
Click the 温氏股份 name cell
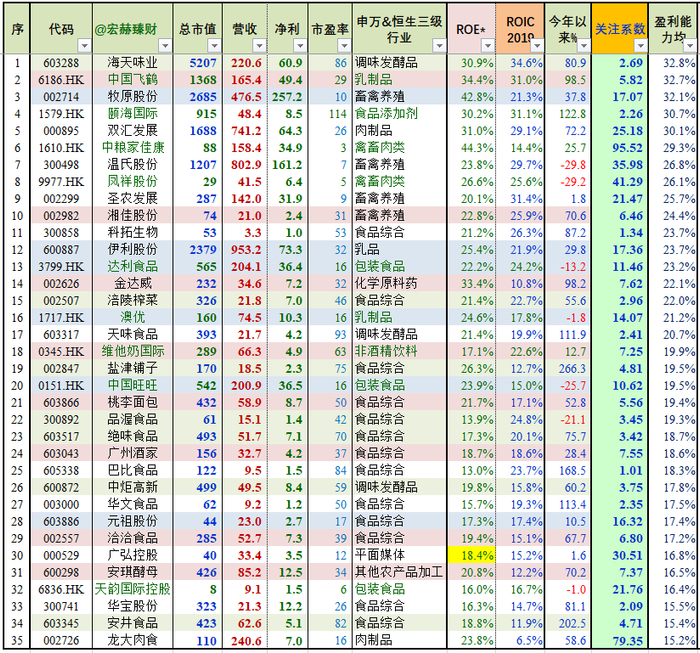coord(133,165)
